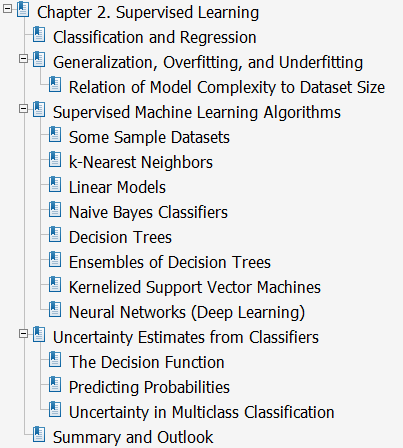403x448 pixels.
Task: Open The Decision Function bookmark
Action: (x=147, y=362)
